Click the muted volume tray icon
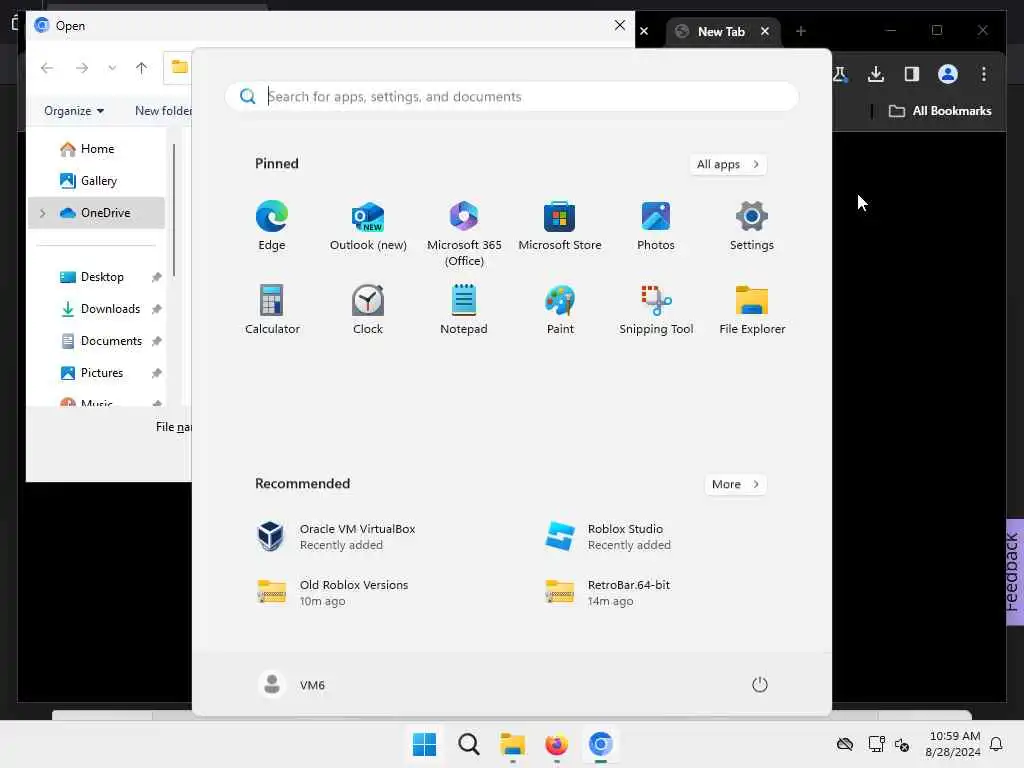This screenshot has width=1024, height=768. click(x=902, y=744)
